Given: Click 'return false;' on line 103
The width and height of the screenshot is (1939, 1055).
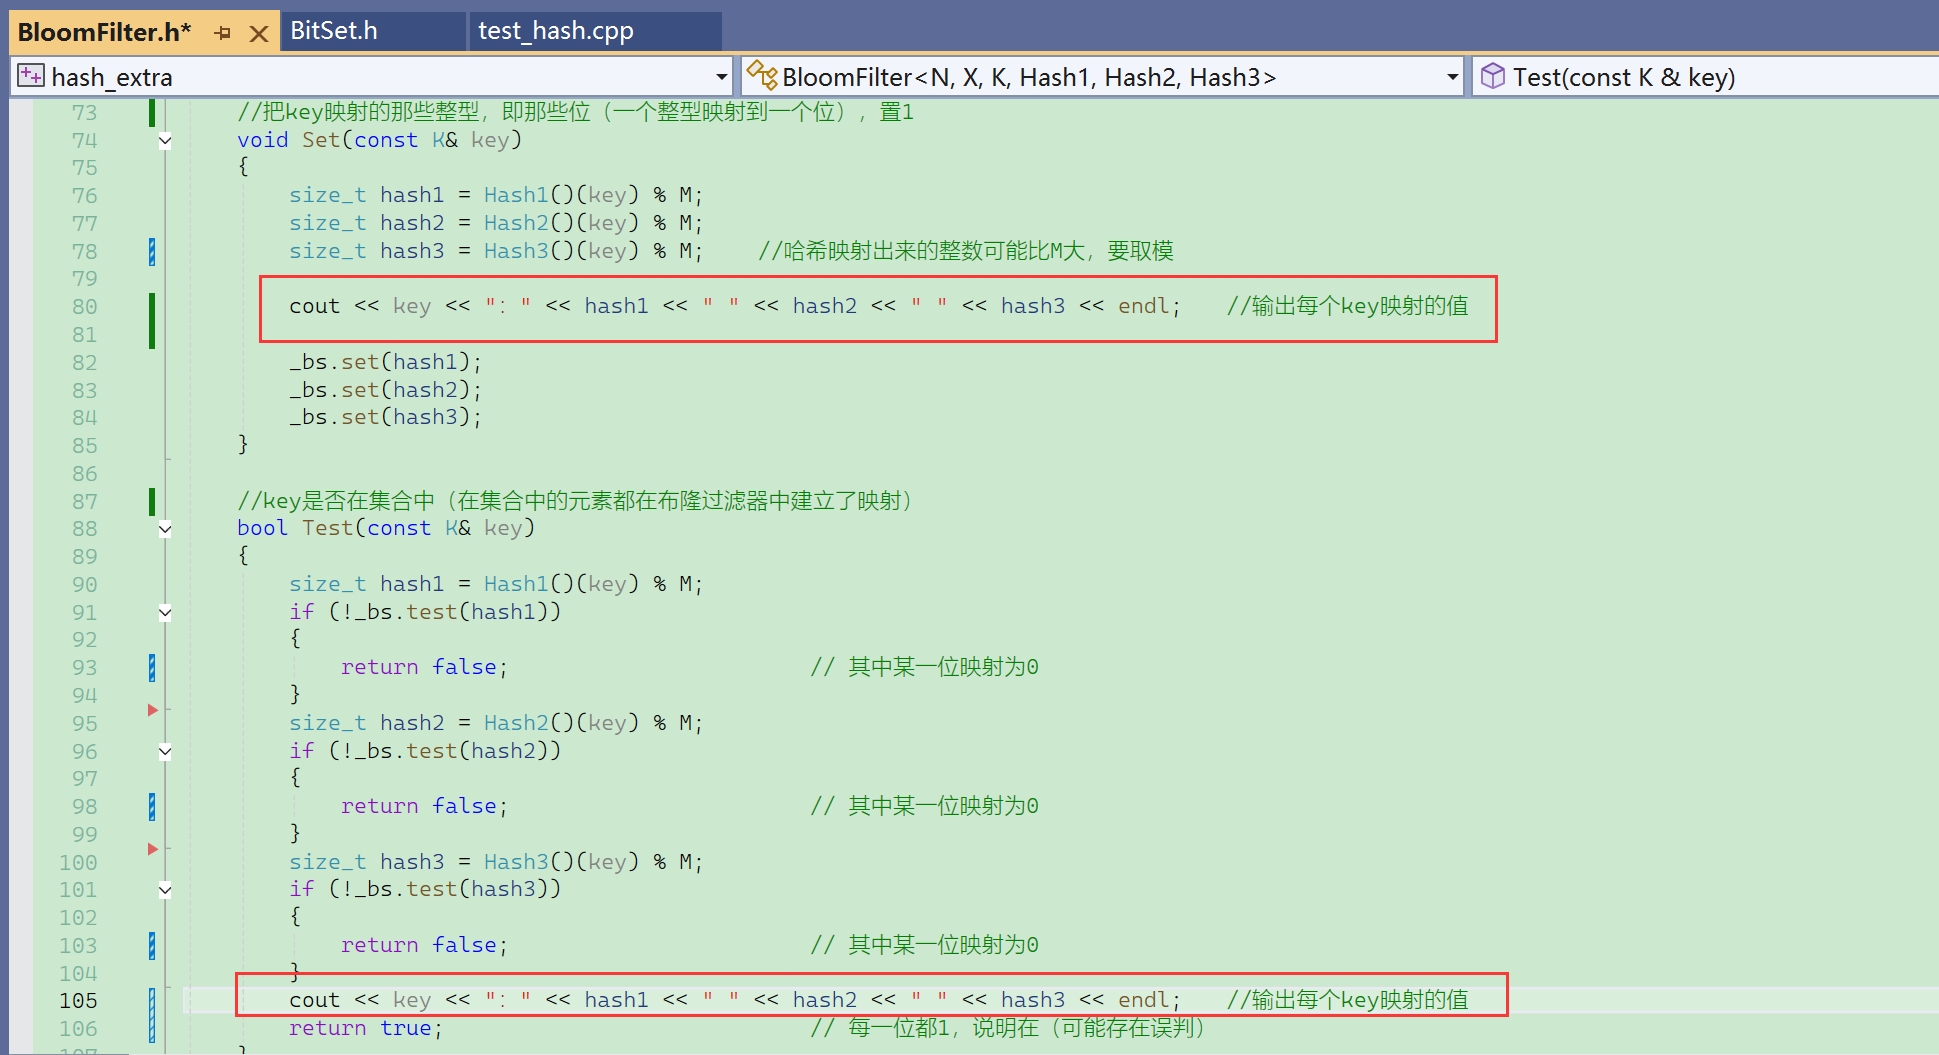Looking at the screenshot, I should [x=425, y=945].
